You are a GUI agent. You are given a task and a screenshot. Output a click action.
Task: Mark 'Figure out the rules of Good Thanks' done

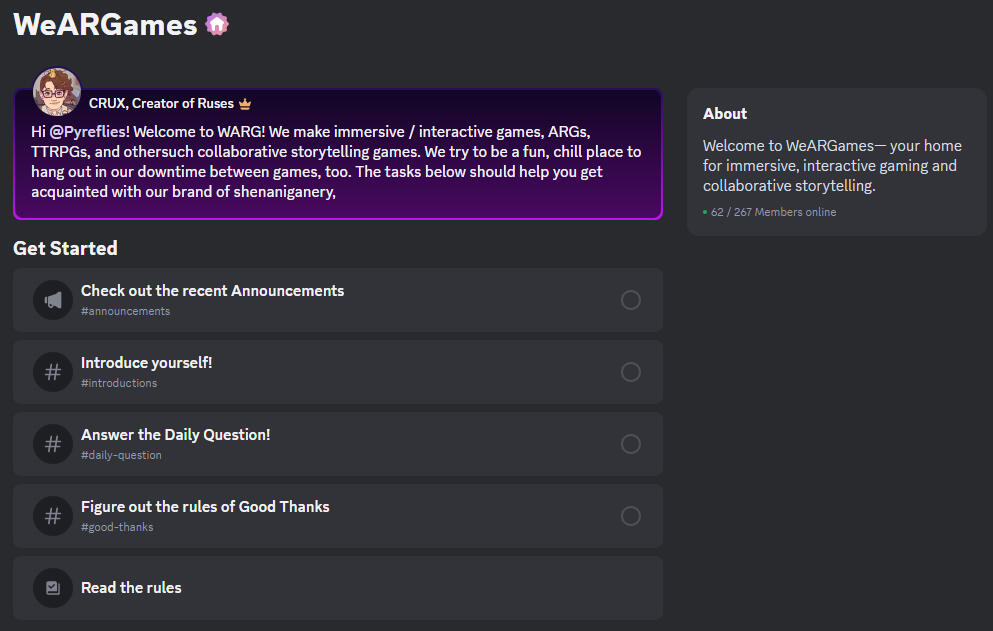pos(631,516)
